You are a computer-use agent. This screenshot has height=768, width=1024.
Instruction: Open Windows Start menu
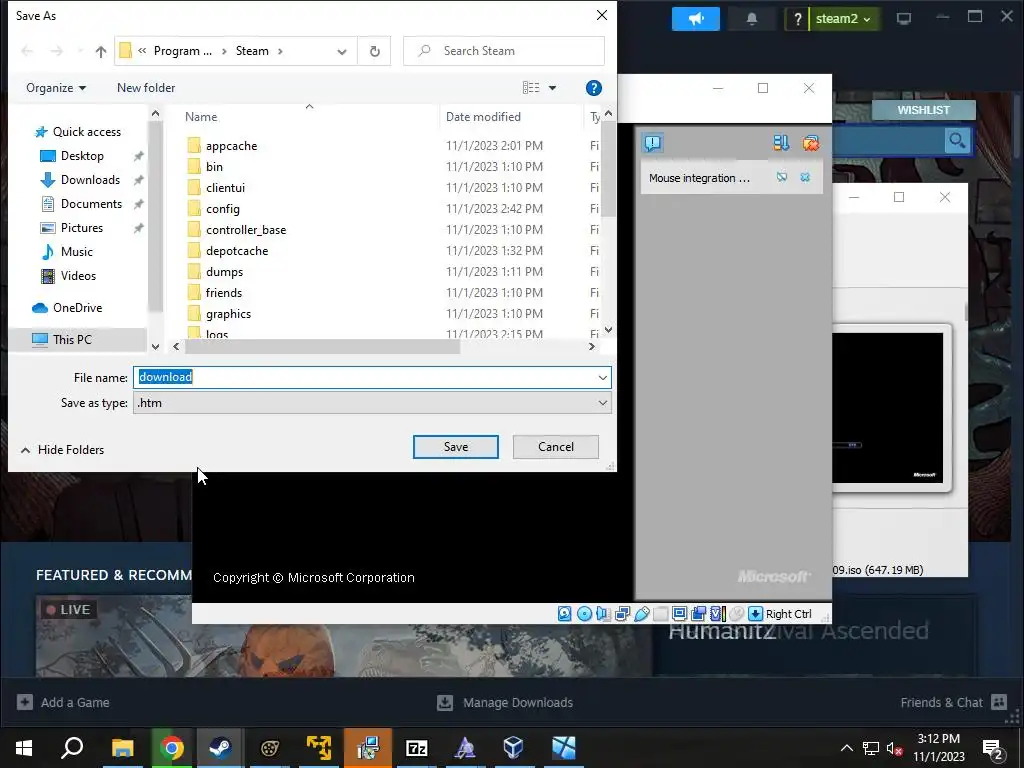point(24,748)
